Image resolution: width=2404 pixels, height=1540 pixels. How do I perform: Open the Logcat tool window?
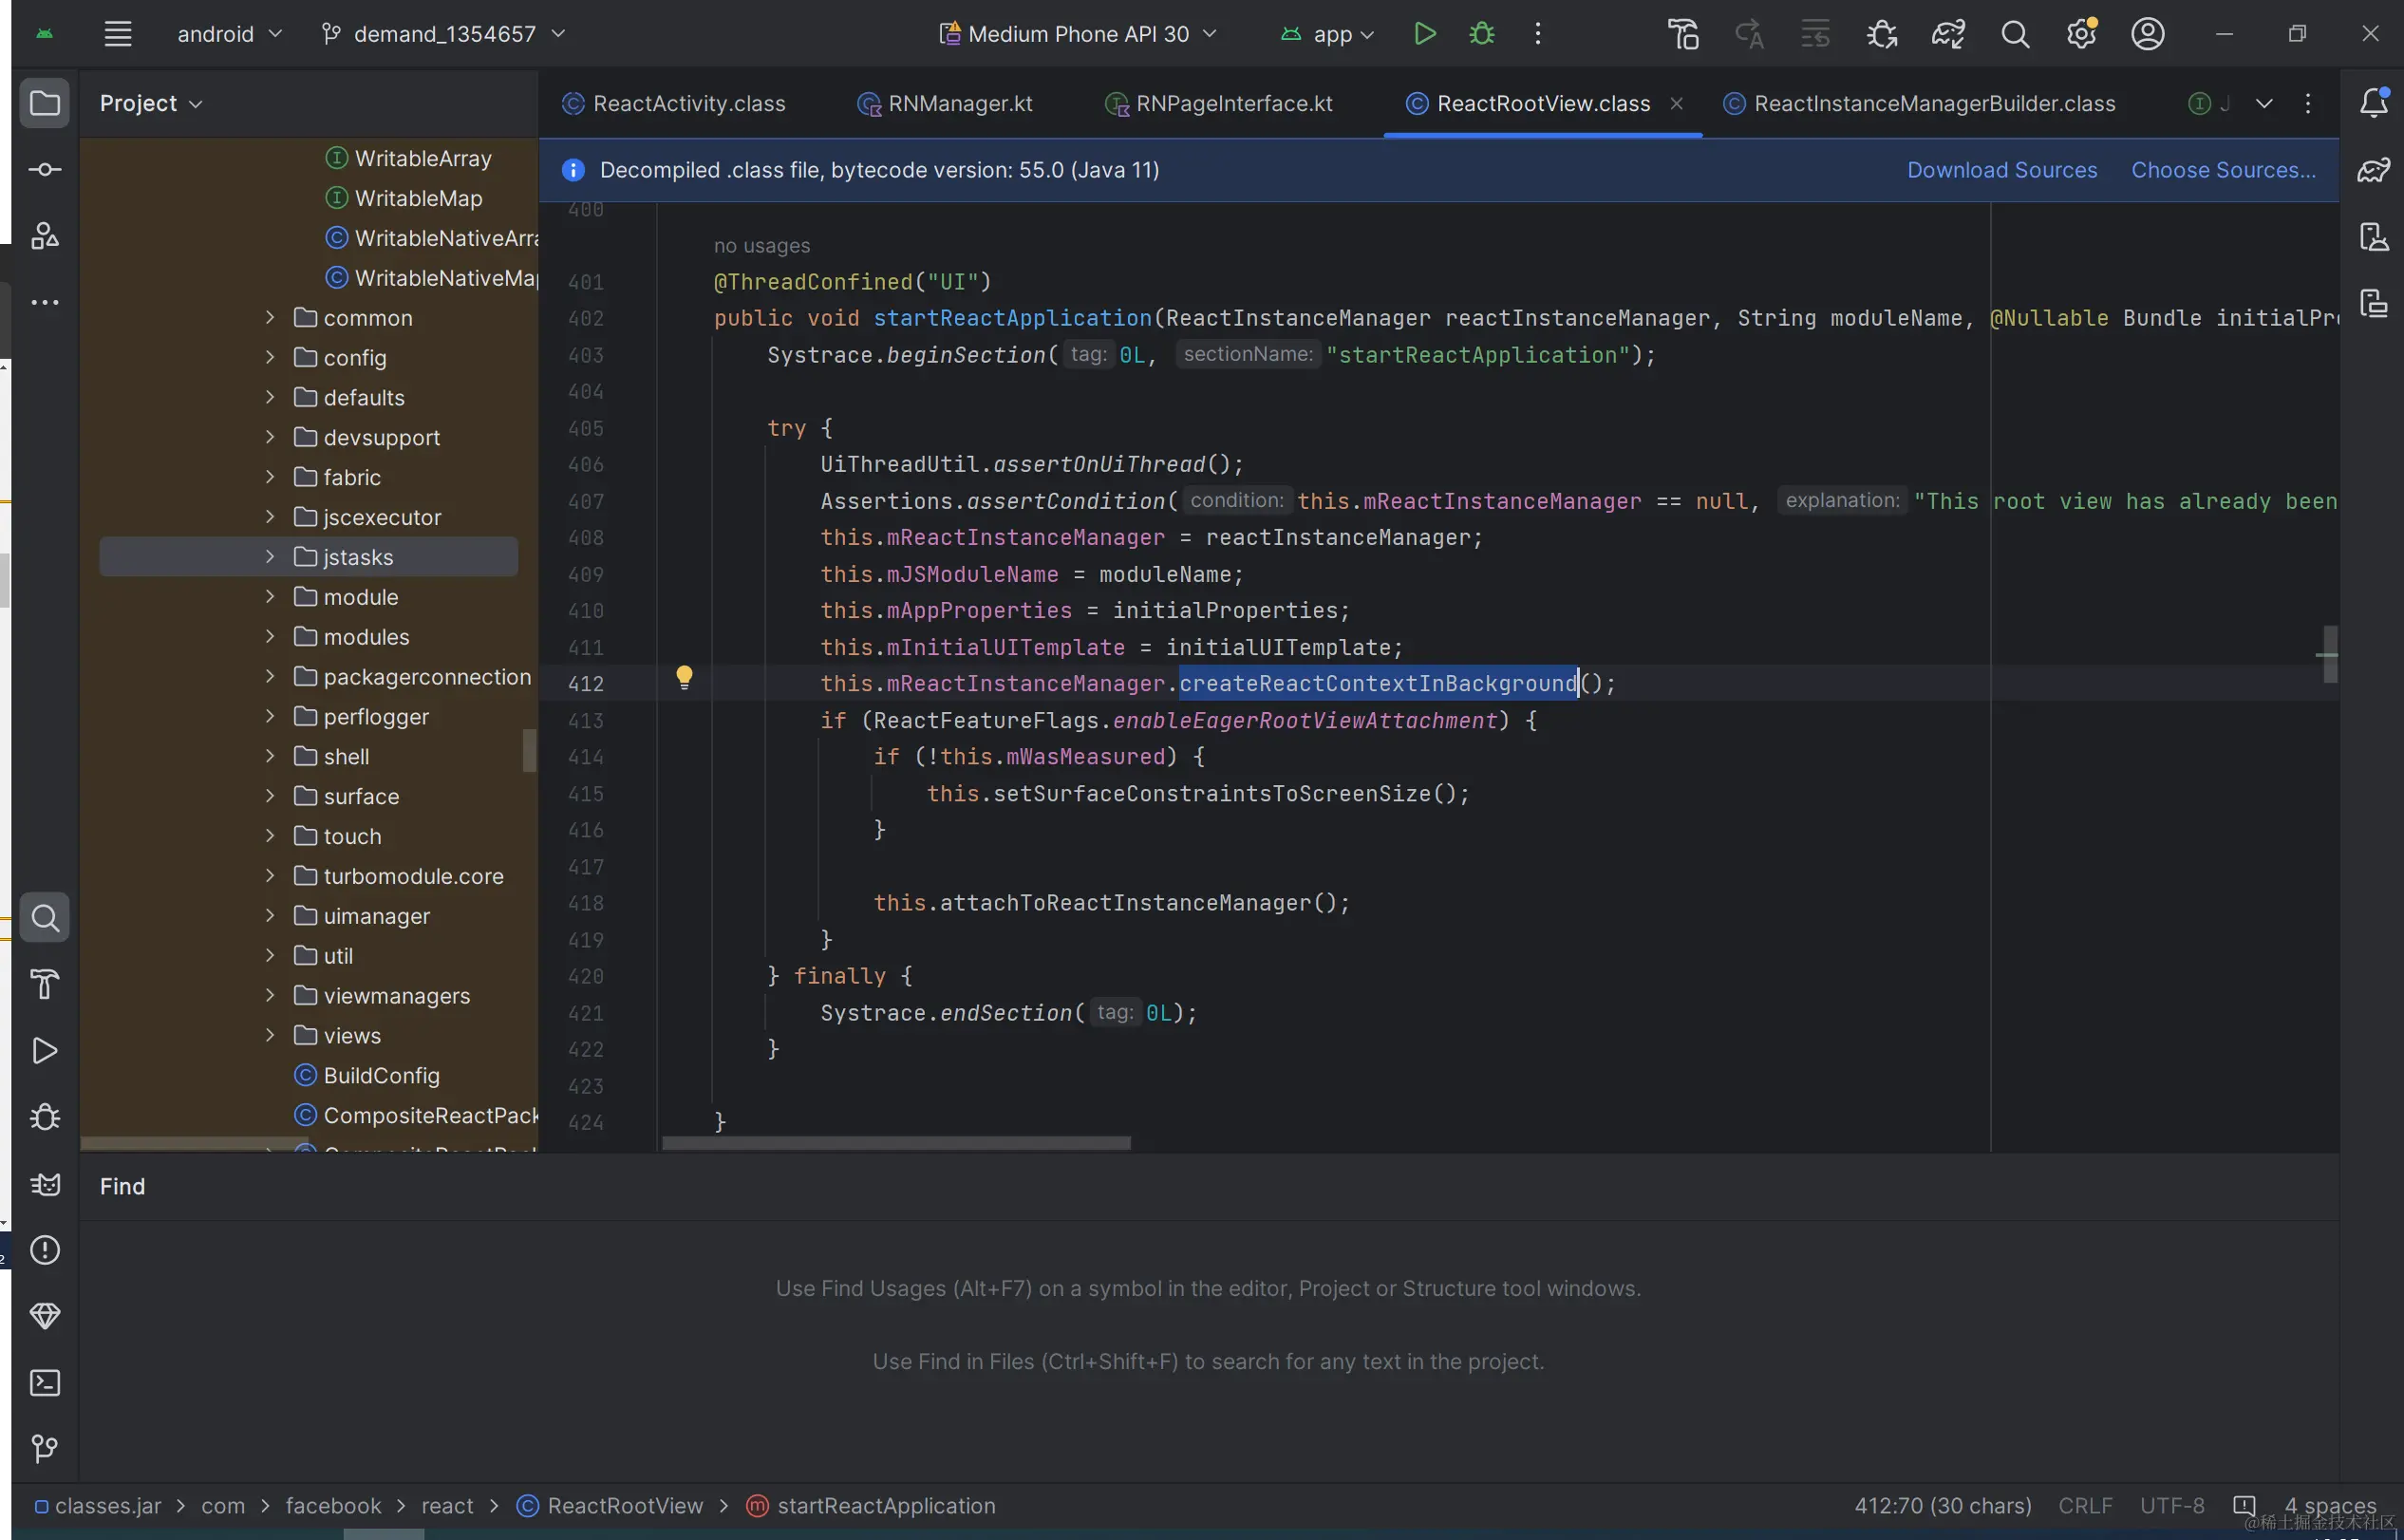pyautogui.click(x=45, y=1184)
